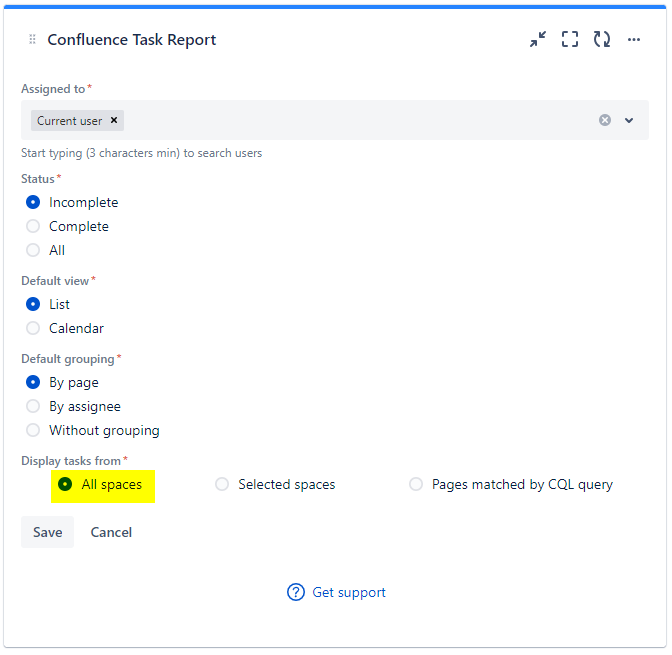This screenshot has width=672, height=655.
Task: Clear all assigned users
Action: 605,120
